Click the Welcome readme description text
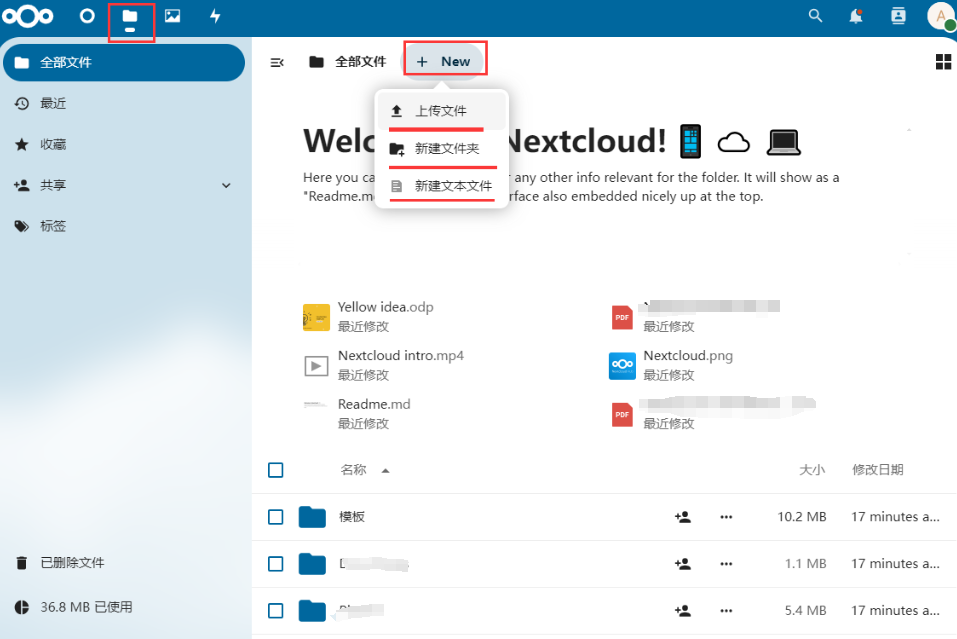The width and height of the screenshot is (957, 639). pyautogui.click(x=571, y=187)
